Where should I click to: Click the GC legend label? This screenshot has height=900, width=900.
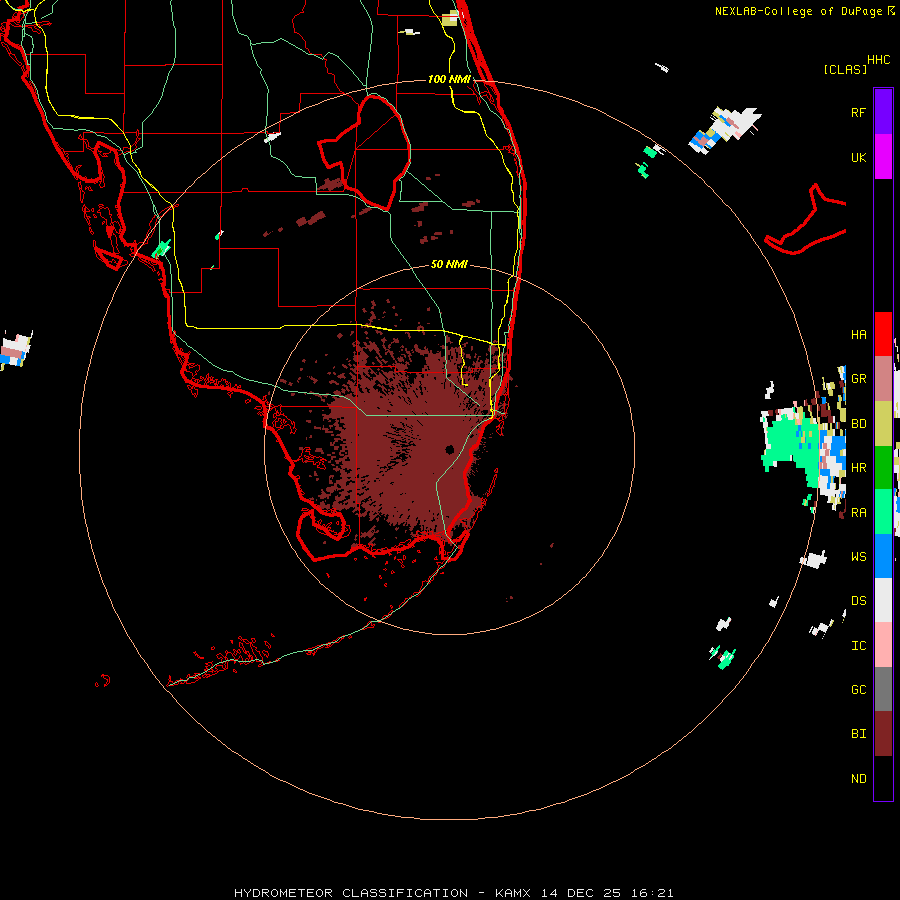pyautogui.click(x=859, y=690)
